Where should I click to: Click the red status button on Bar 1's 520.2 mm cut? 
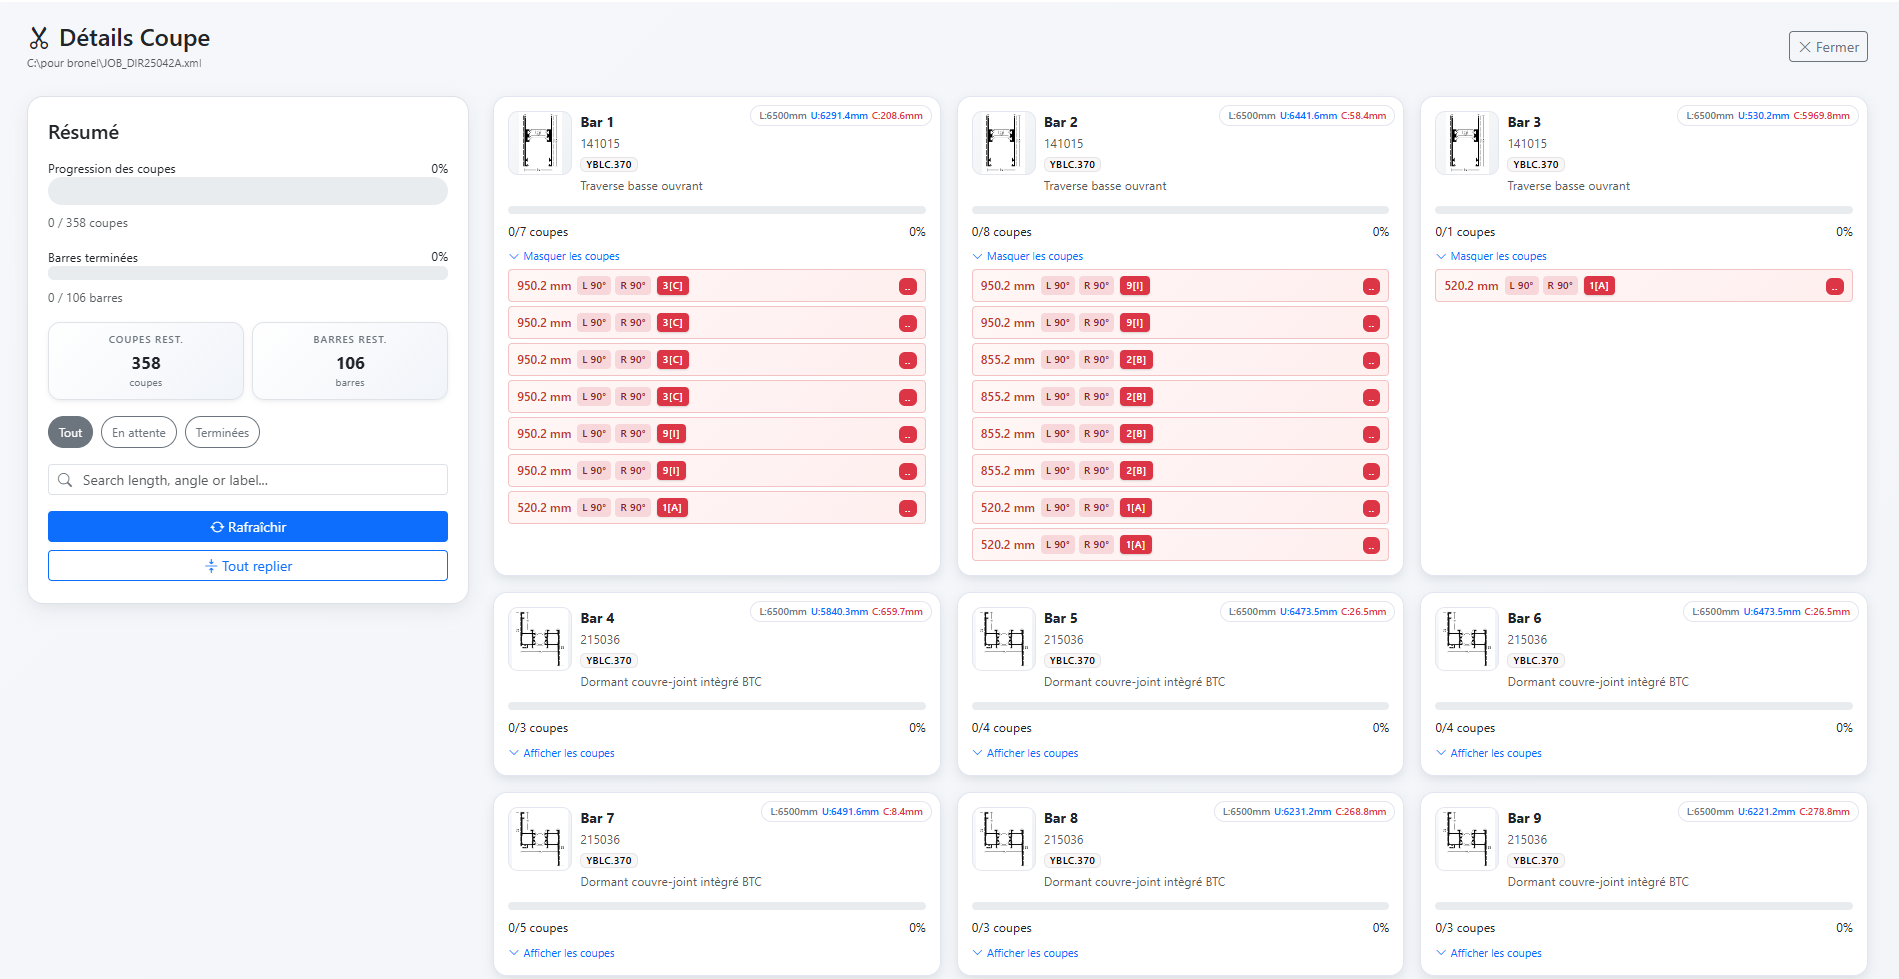[907, 509]
